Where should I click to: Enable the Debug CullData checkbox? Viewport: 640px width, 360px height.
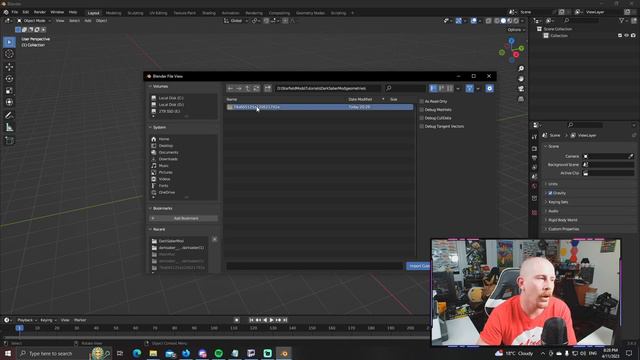coord(422,118)
